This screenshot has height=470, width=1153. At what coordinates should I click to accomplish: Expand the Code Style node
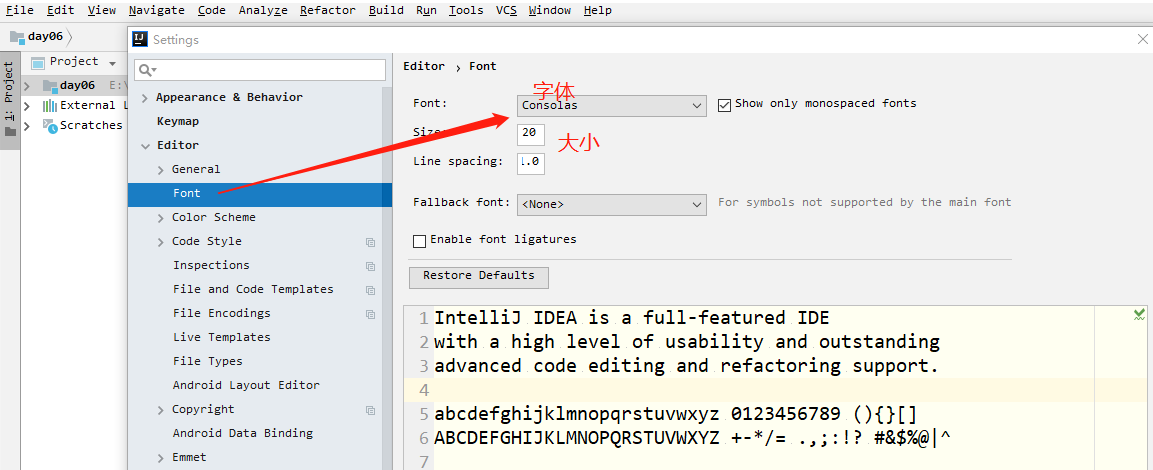tap(161, 242)
